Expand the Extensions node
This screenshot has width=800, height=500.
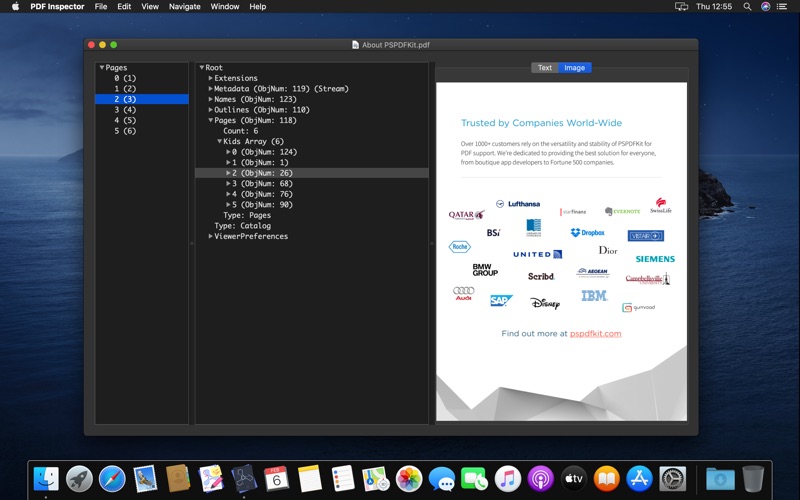click(210, 78)
